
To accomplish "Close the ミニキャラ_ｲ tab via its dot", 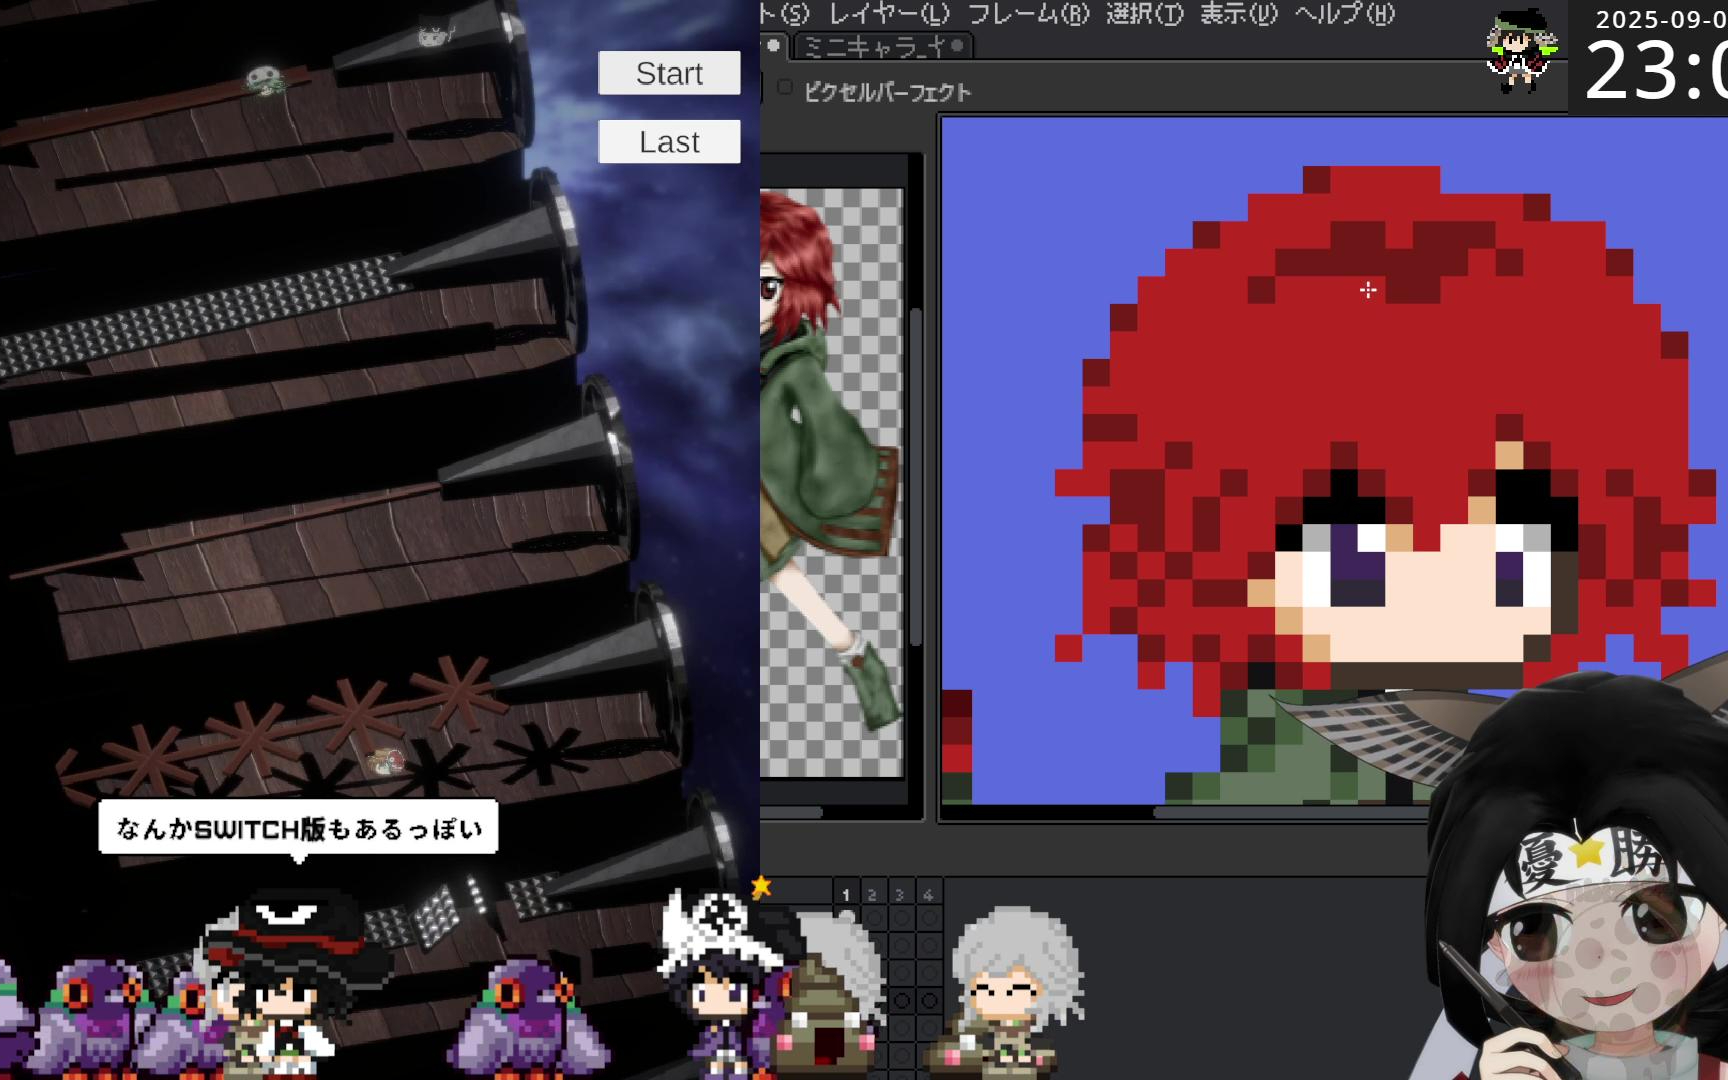I will tap(957, 46).
